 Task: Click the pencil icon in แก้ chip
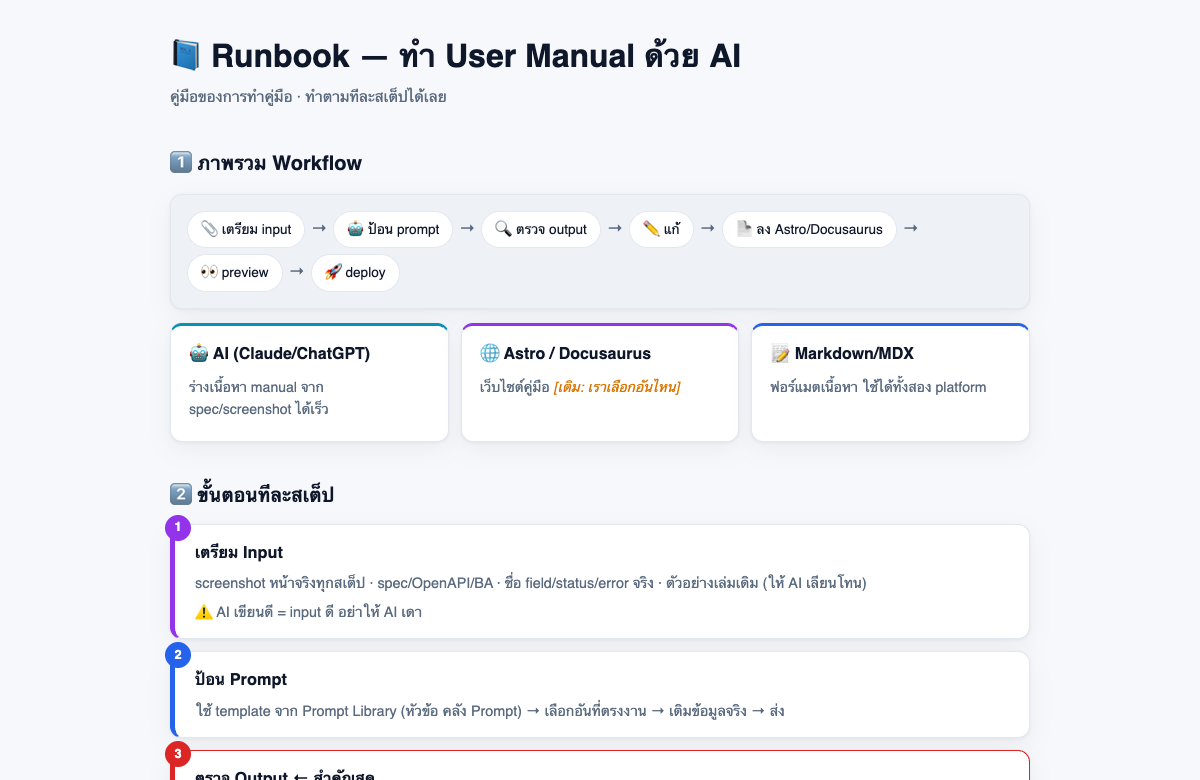pyautogui.click(x=651, y=229)
